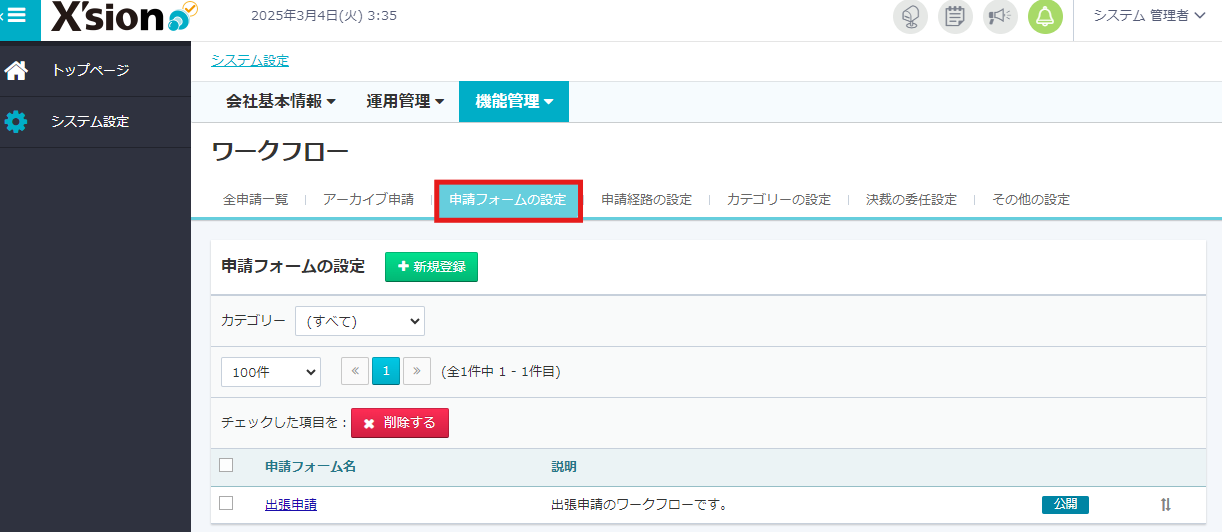Switch to 決裁の委任設定 tab

pos(911,199)
